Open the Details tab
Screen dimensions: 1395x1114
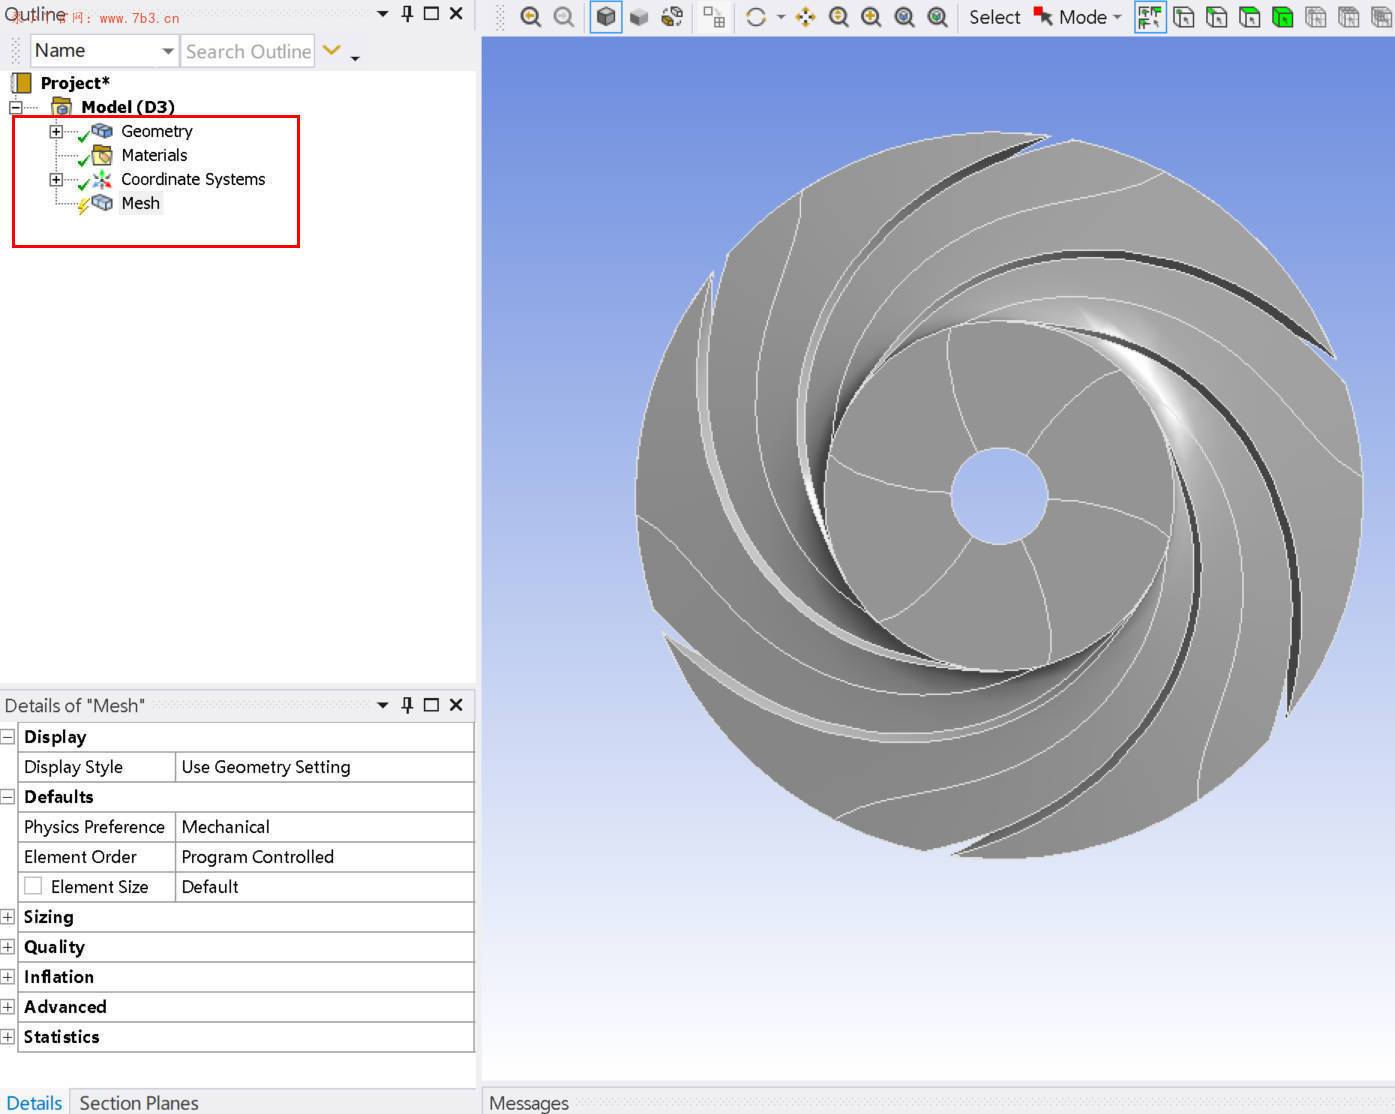[35, 1102]
